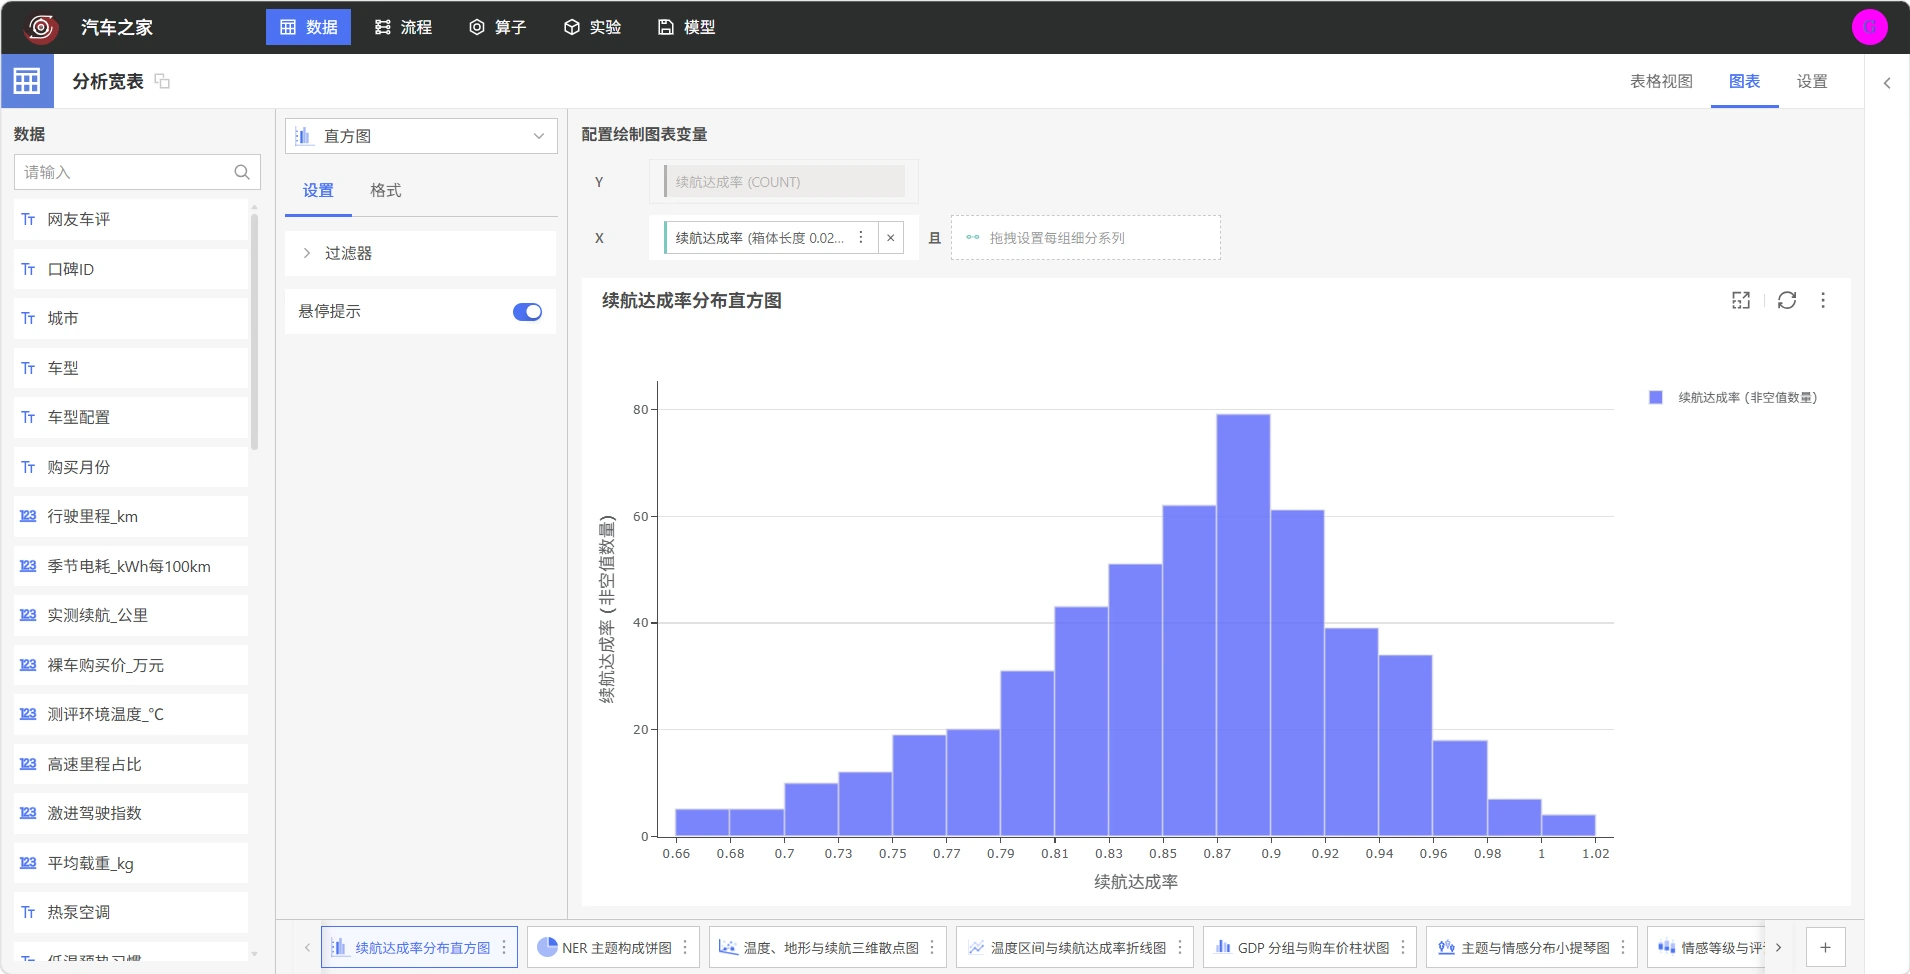Open options for 续航达成率分布直方图 tab

tap(504, 947)
